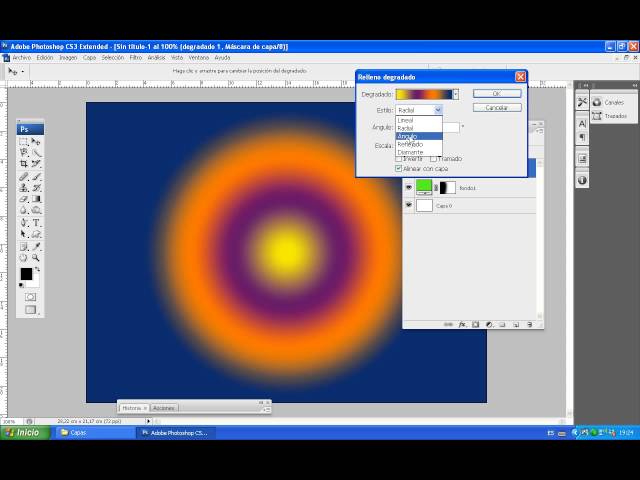Select the Custom Shape tool

pyautogui.click(x=36, y=234)
